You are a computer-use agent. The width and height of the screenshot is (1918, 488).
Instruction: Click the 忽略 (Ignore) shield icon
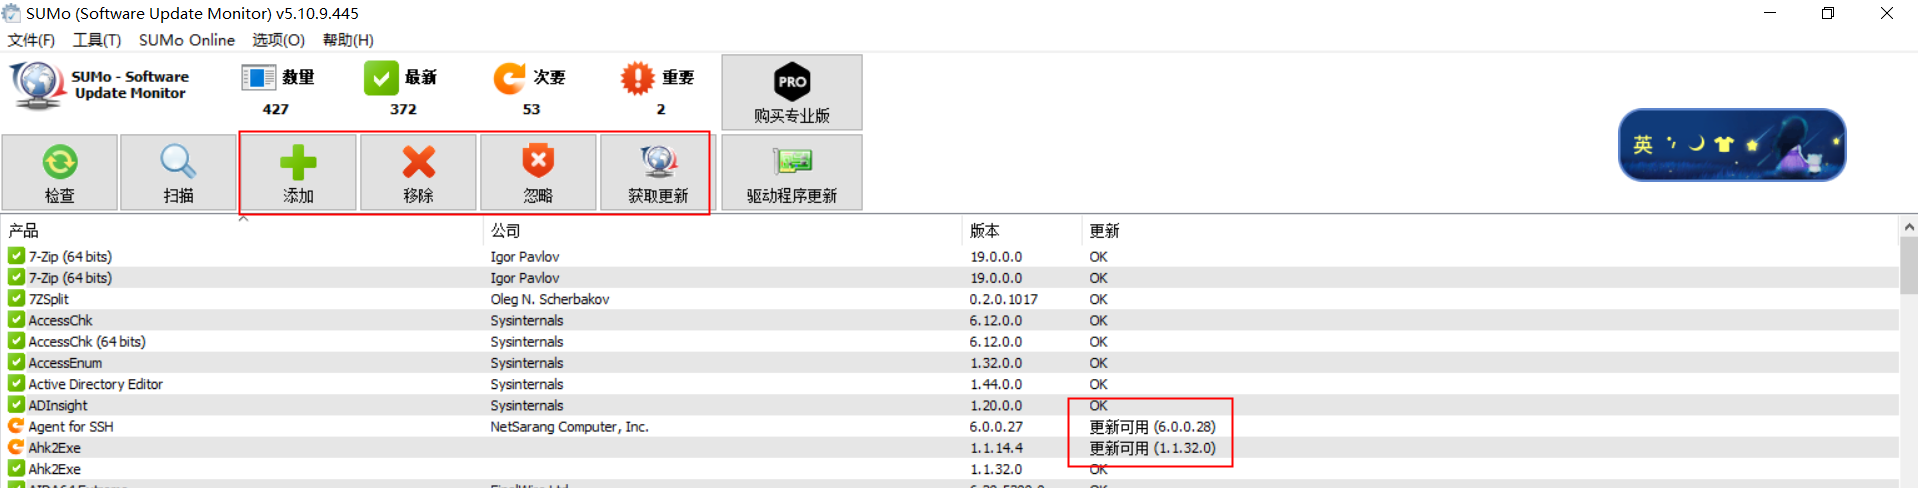point(538,161)
